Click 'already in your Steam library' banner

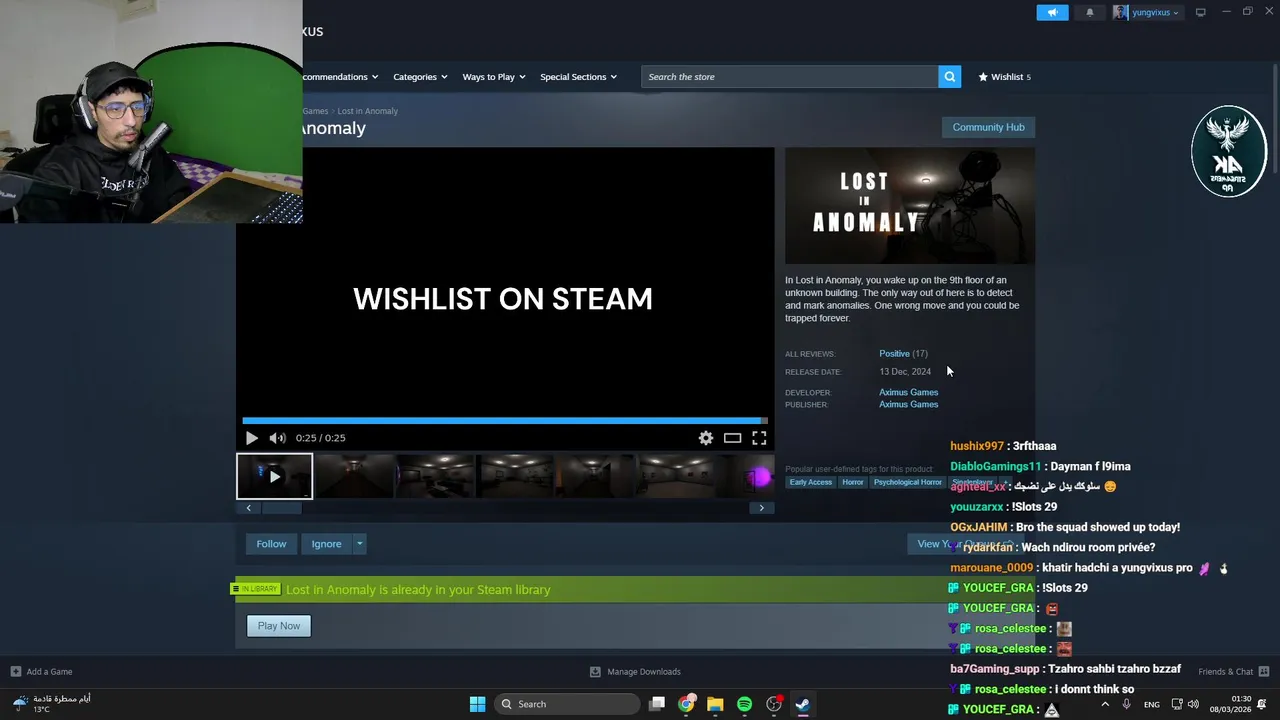click(418, 590)
